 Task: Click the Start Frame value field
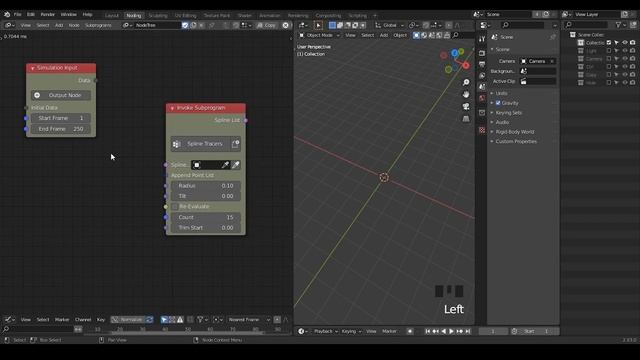pos(61,118)
